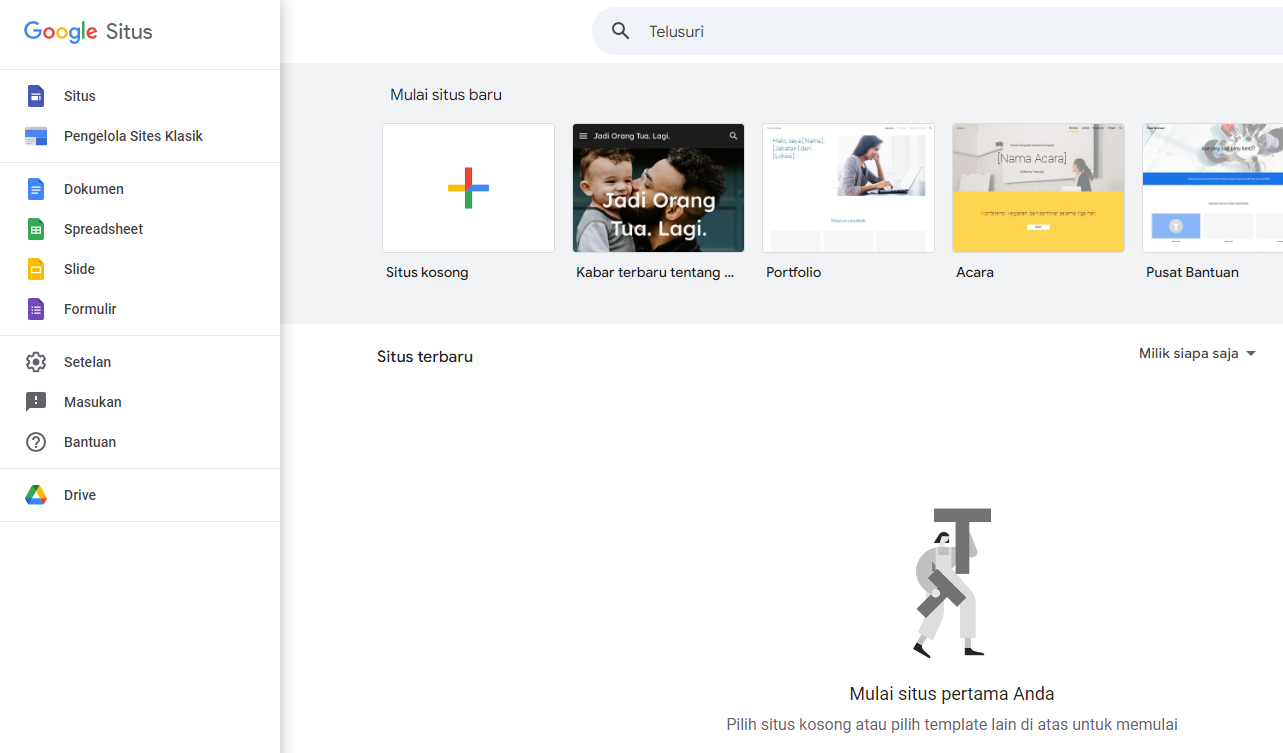The height and width of the screenshot is (753, 1283).
Task: Open Pengelola Sites Klasik
Action: tap(140, 136)
